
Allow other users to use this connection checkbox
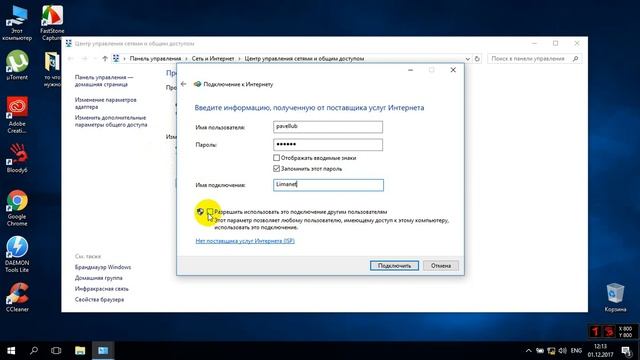pyautogui.click(x=210, y=211)
